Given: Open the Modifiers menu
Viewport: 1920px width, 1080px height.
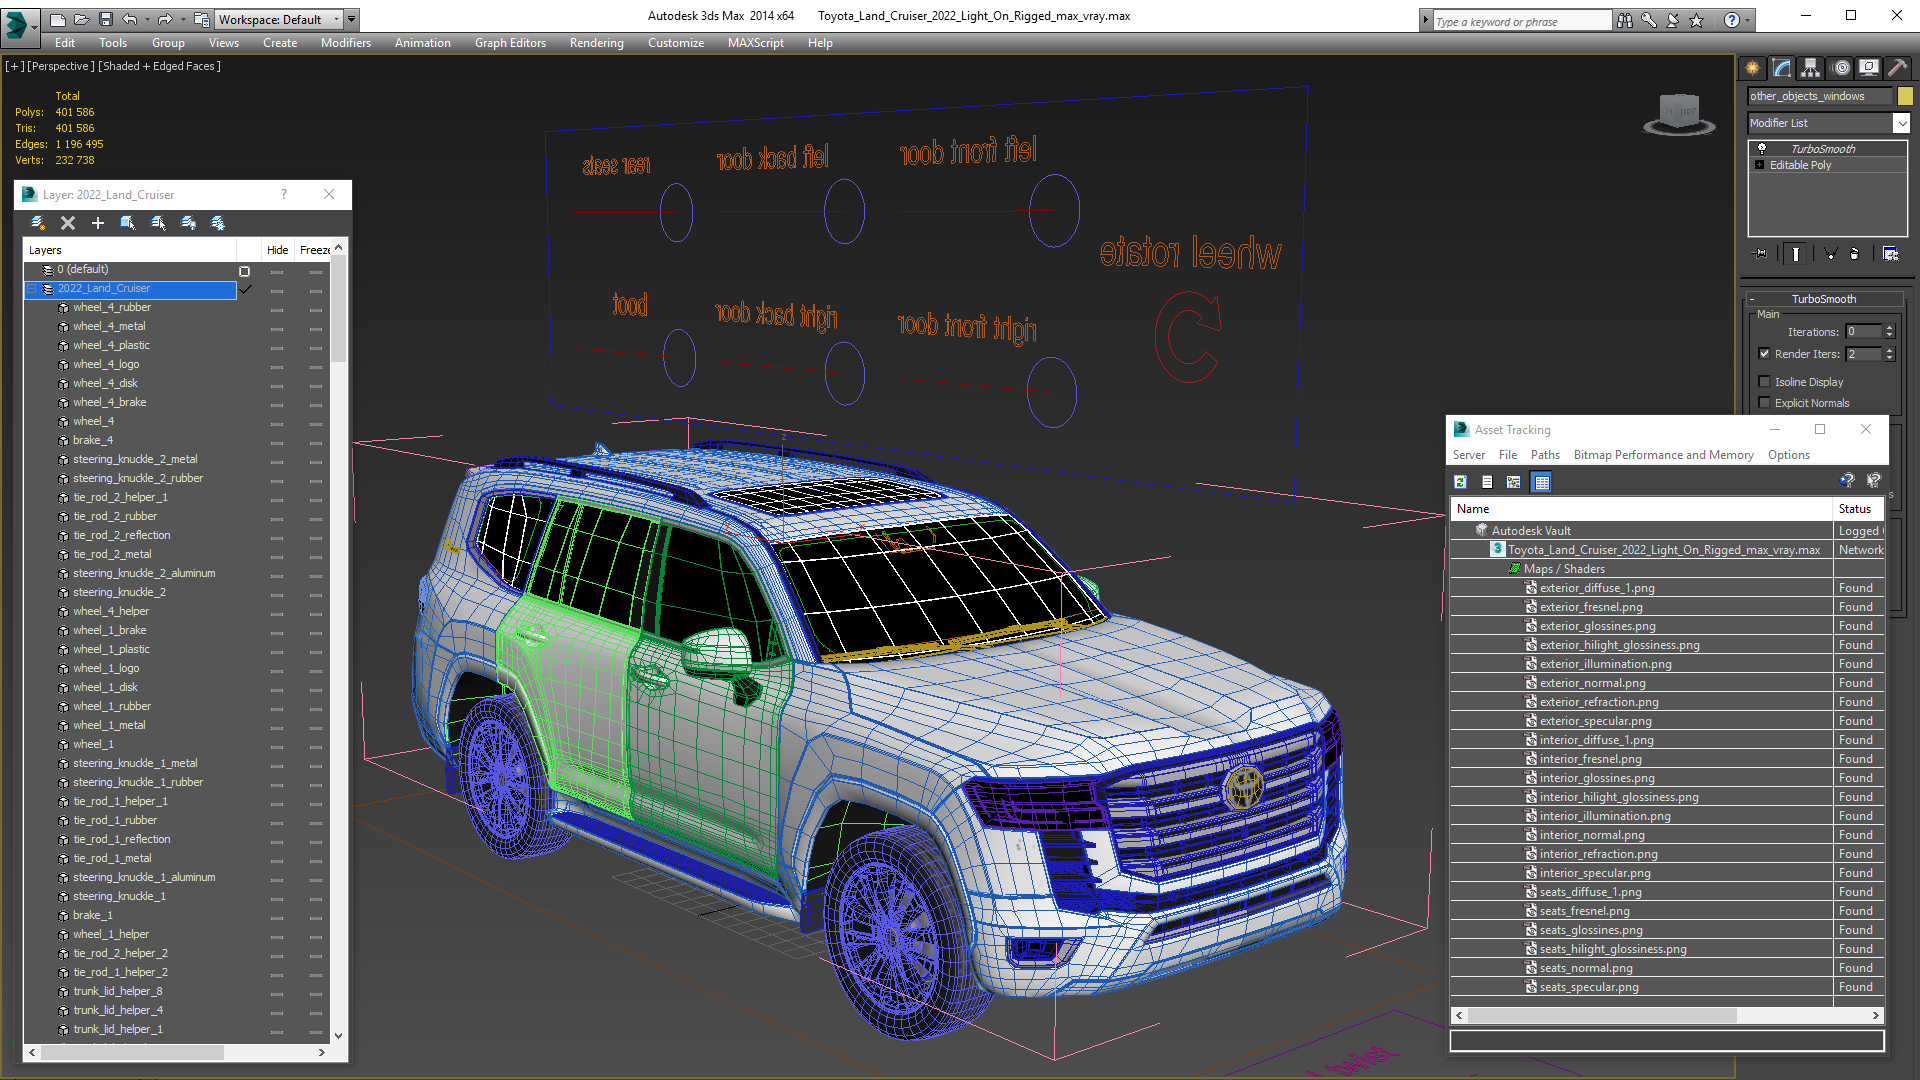Looking at the screenshot, I should coord(346,43).
